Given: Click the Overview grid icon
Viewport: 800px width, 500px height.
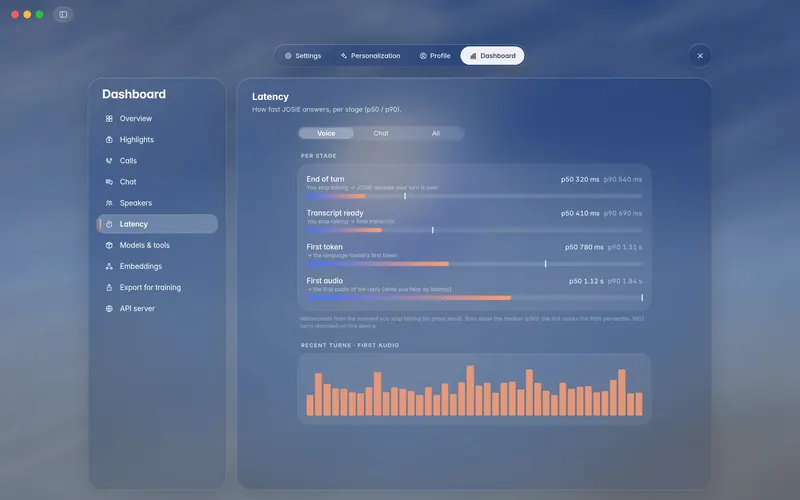Looking at the screenshot, I should [109, 118].
